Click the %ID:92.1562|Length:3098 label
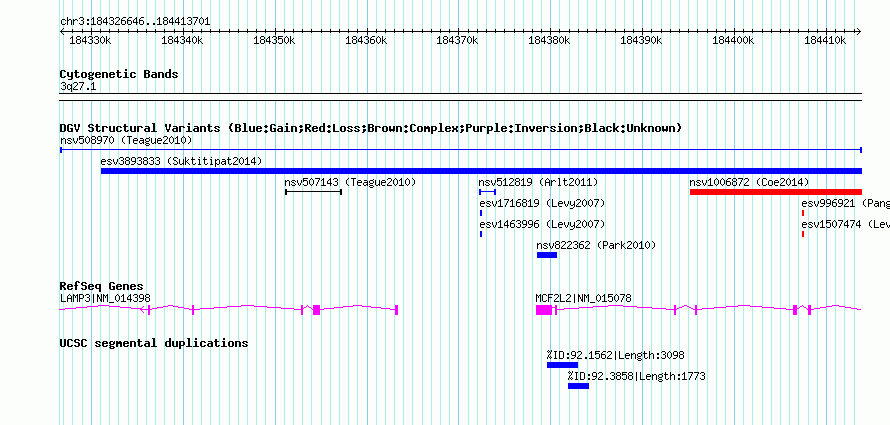The height and width of the screenshot is (425, 890). click(616, 355)
